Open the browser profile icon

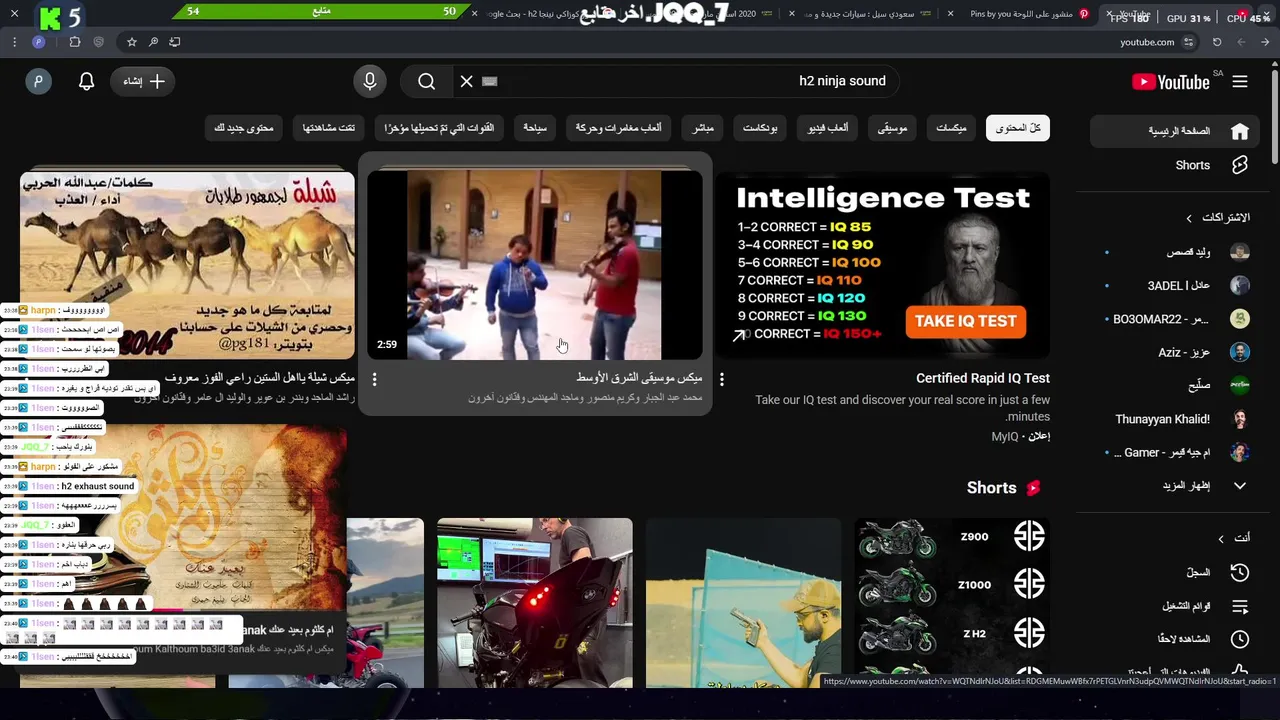click(x=39, y=42)
